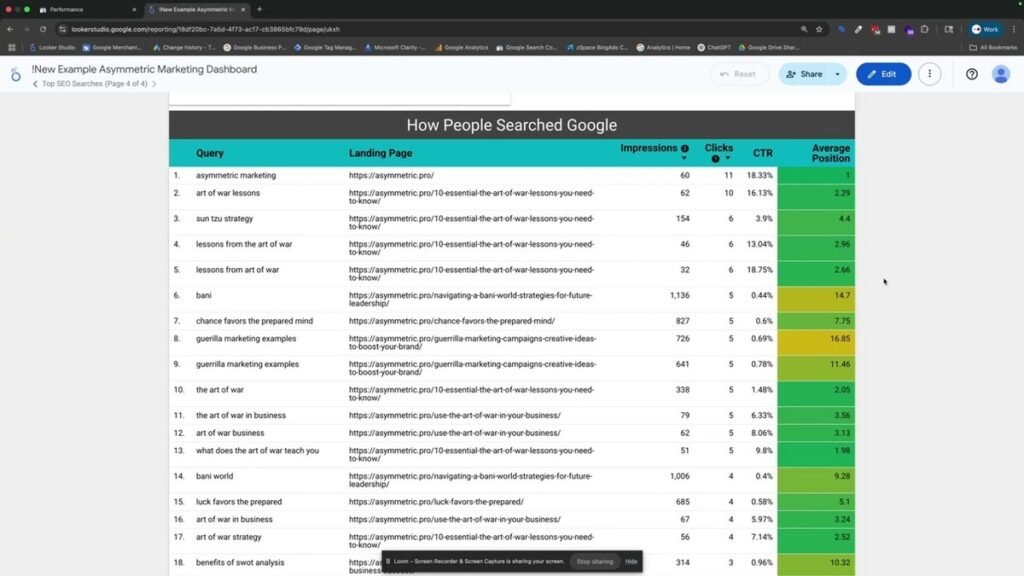Click the 'bani' query row

point(511,298)
